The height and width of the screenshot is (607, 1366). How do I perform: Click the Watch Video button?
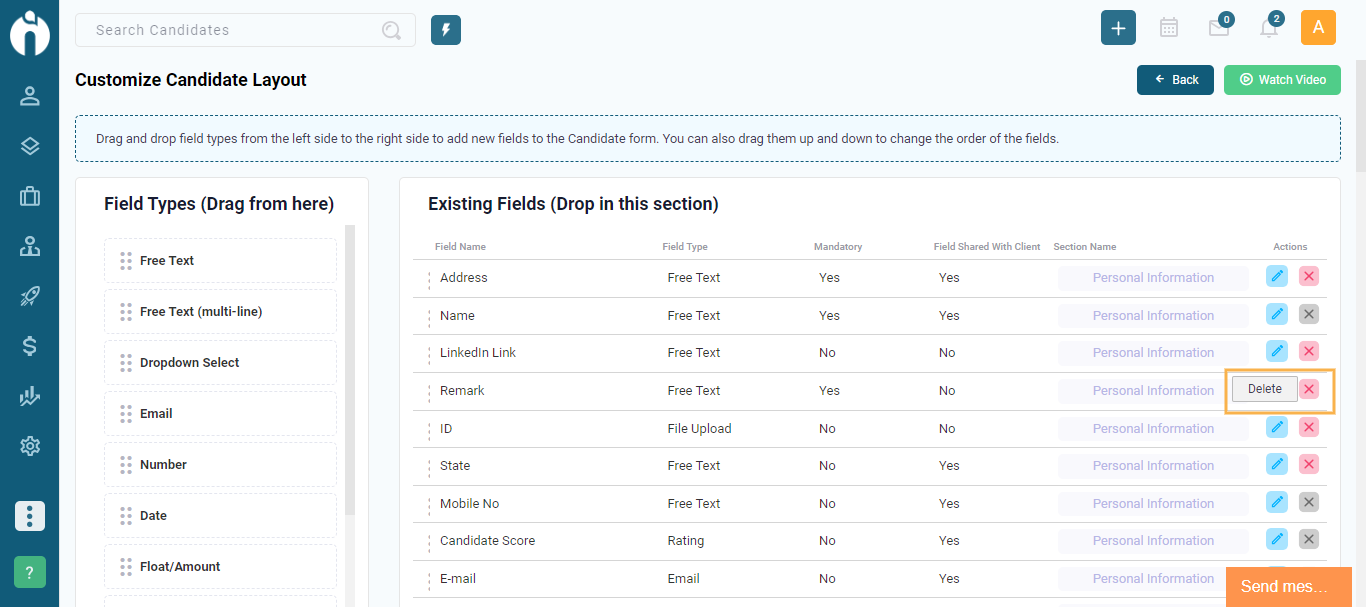1282,80
